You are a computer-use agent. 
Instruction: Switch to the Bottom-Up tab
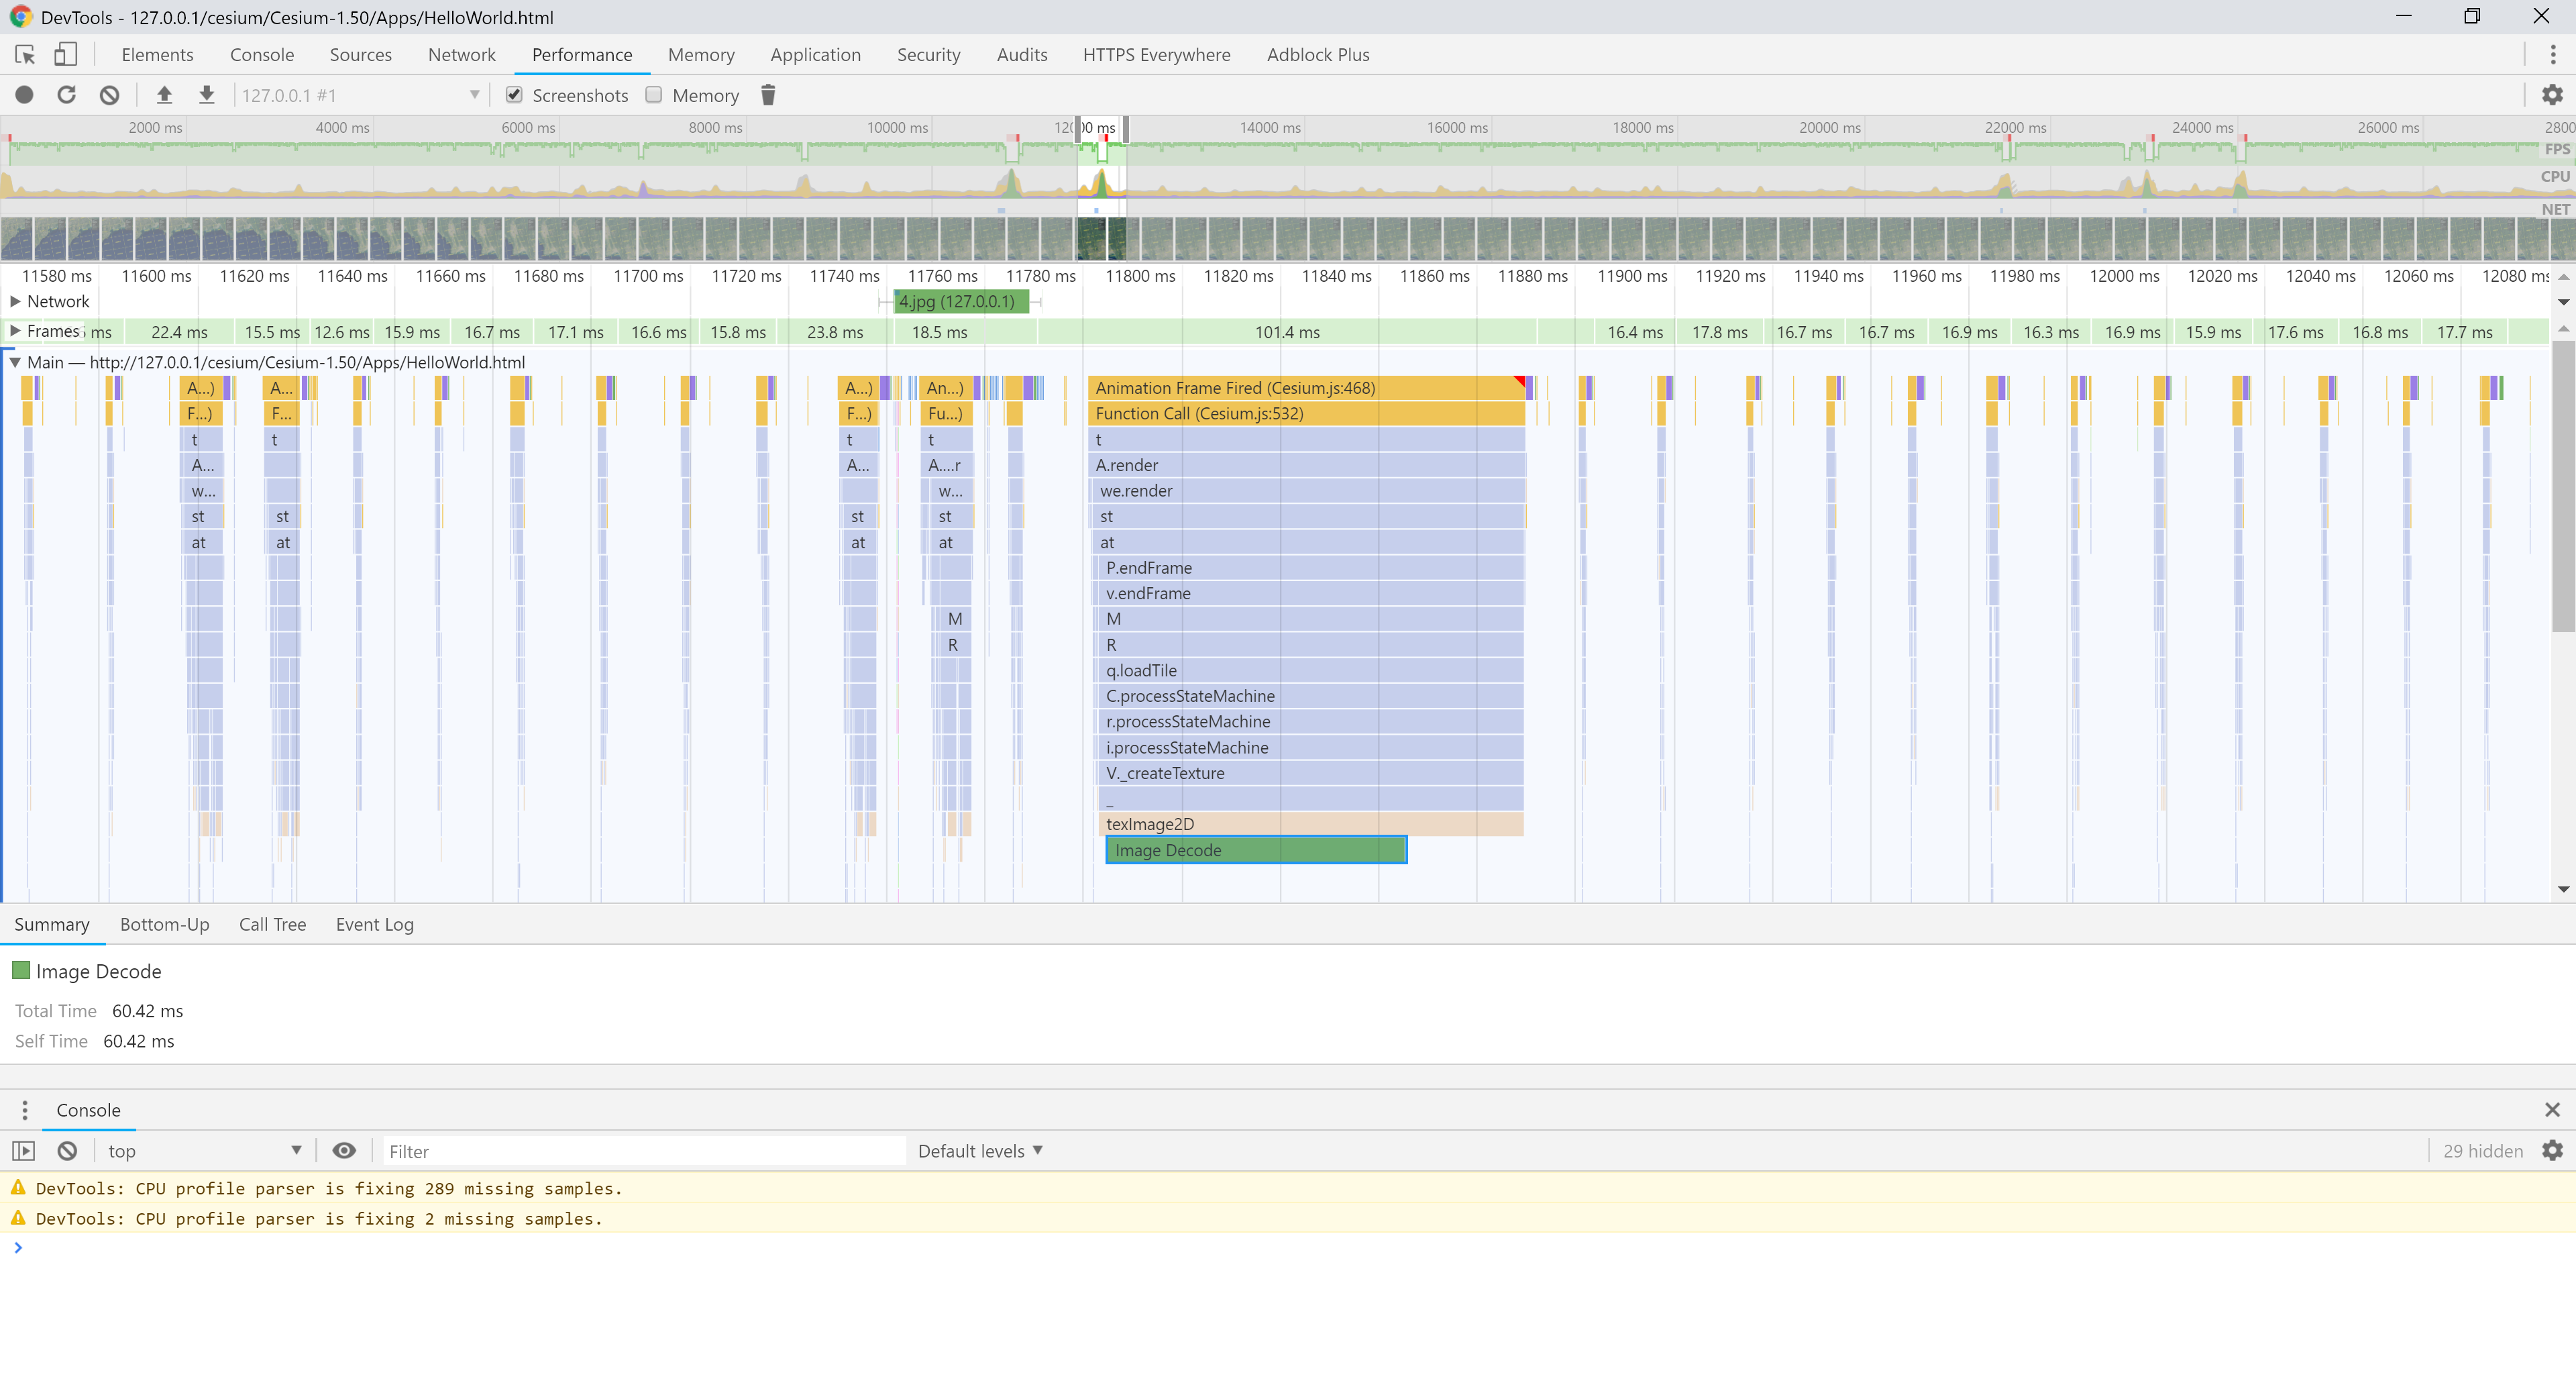point(164,924)
